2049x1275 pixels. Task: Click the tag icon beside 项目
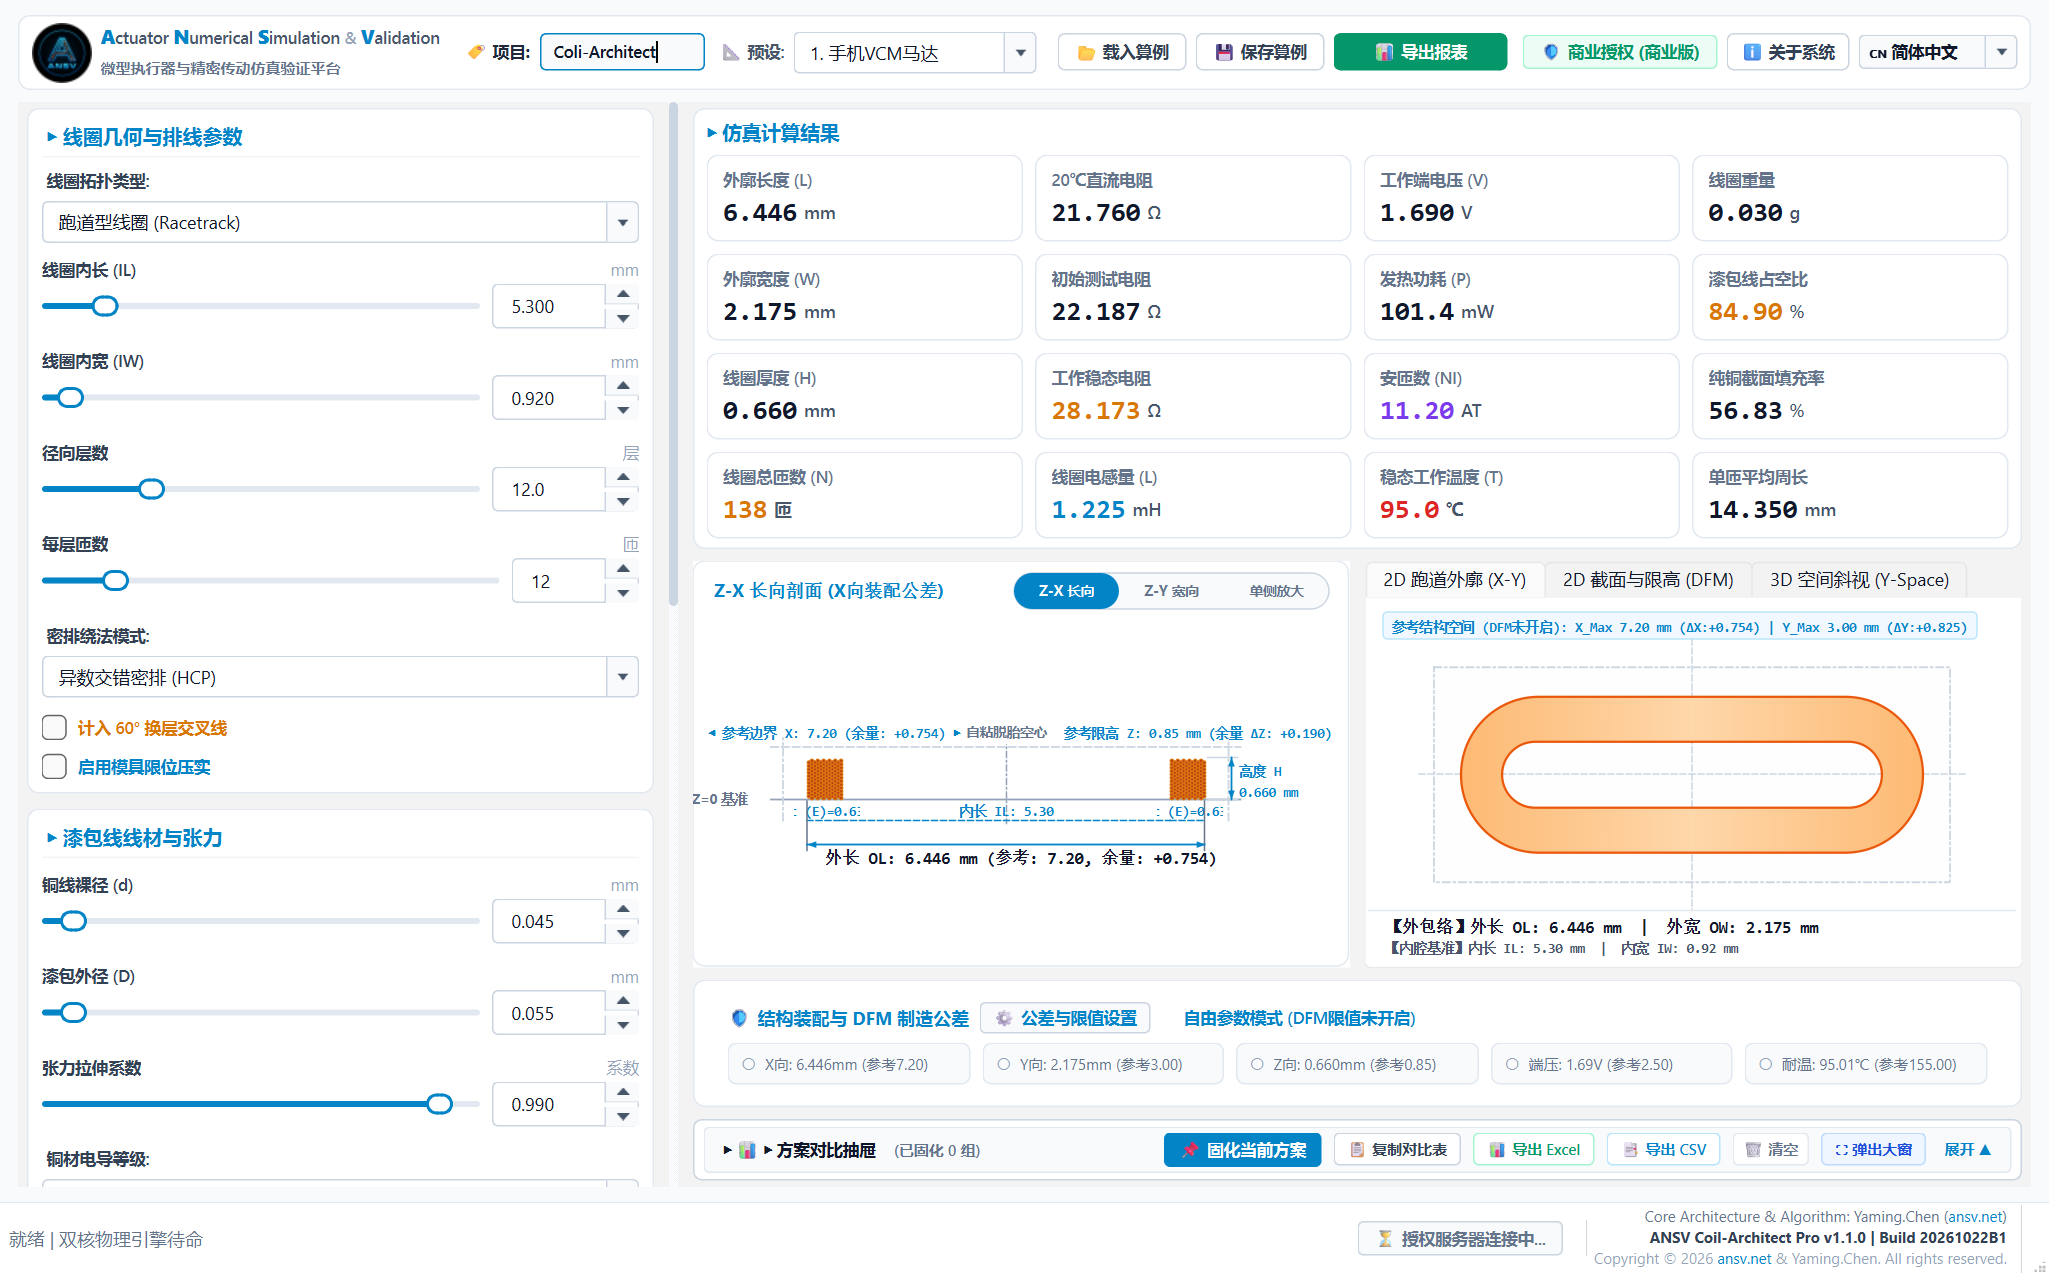(477, 52)
